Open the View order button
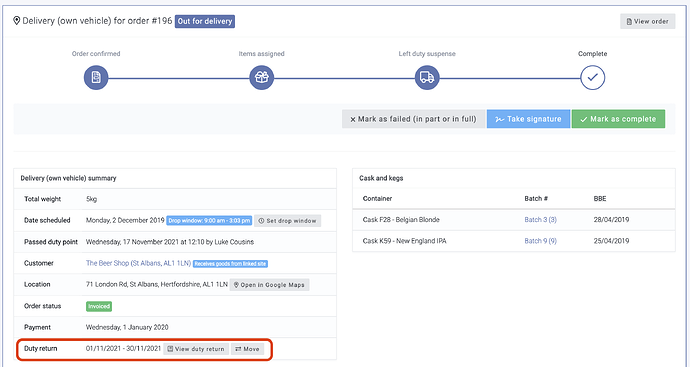 pos(647,21)
